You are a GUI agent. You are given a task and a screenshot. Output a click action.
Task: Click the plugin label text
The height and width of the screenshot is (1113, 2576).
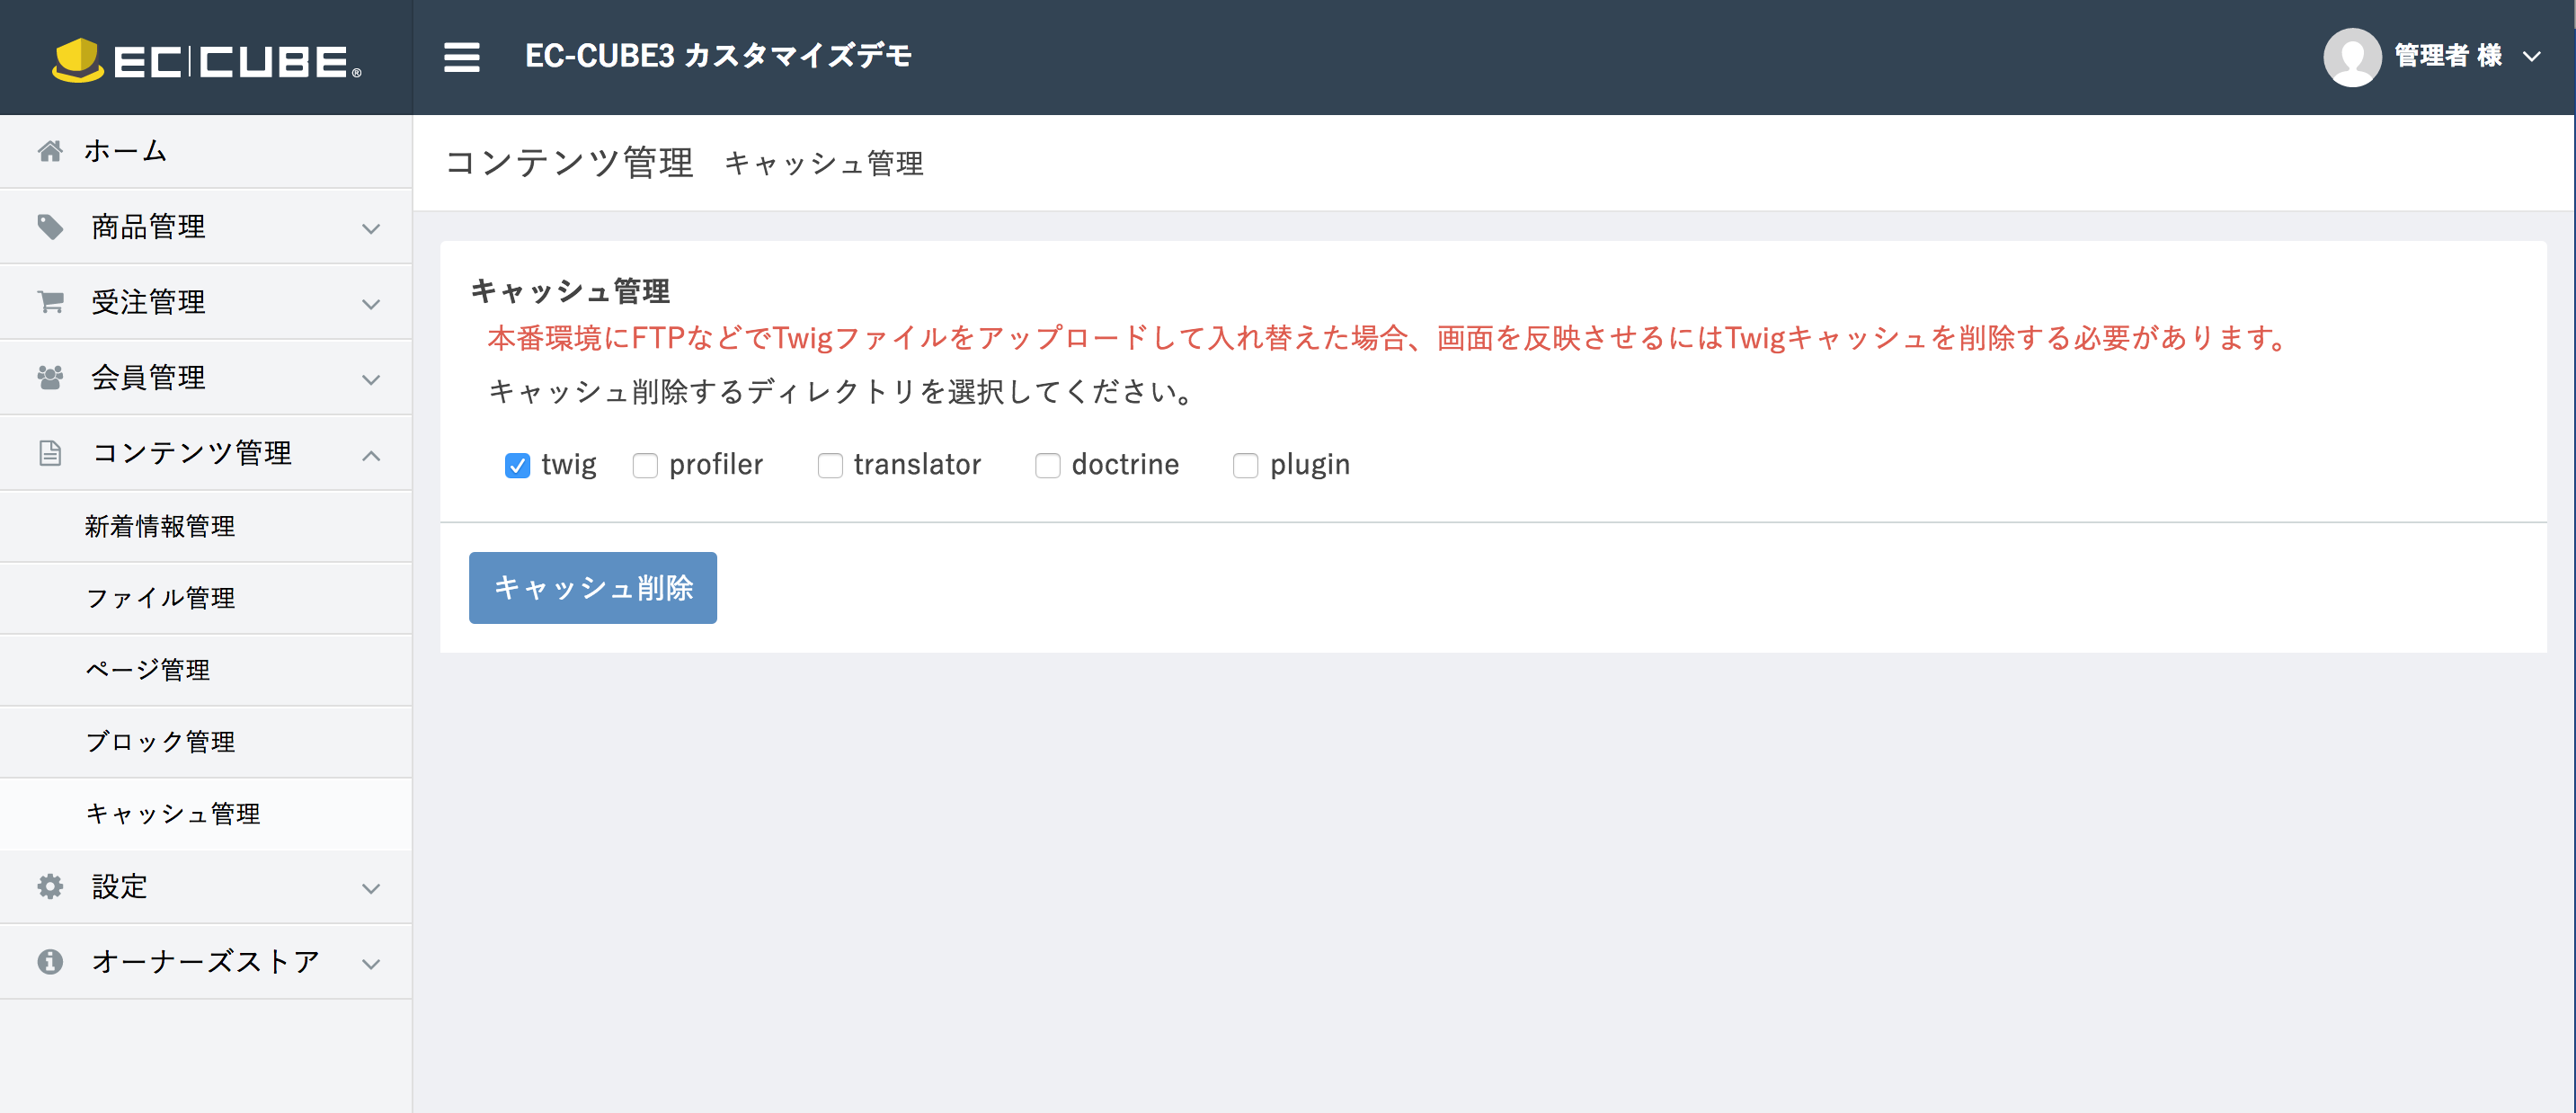(1310, 465)
